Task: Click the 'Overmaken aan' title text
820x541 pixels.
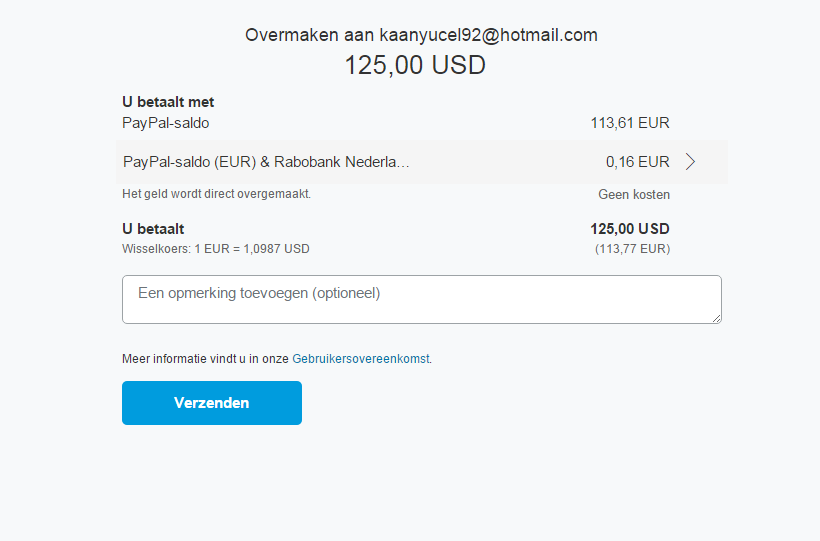Action: pyautogui.click(x=310, y=35)
